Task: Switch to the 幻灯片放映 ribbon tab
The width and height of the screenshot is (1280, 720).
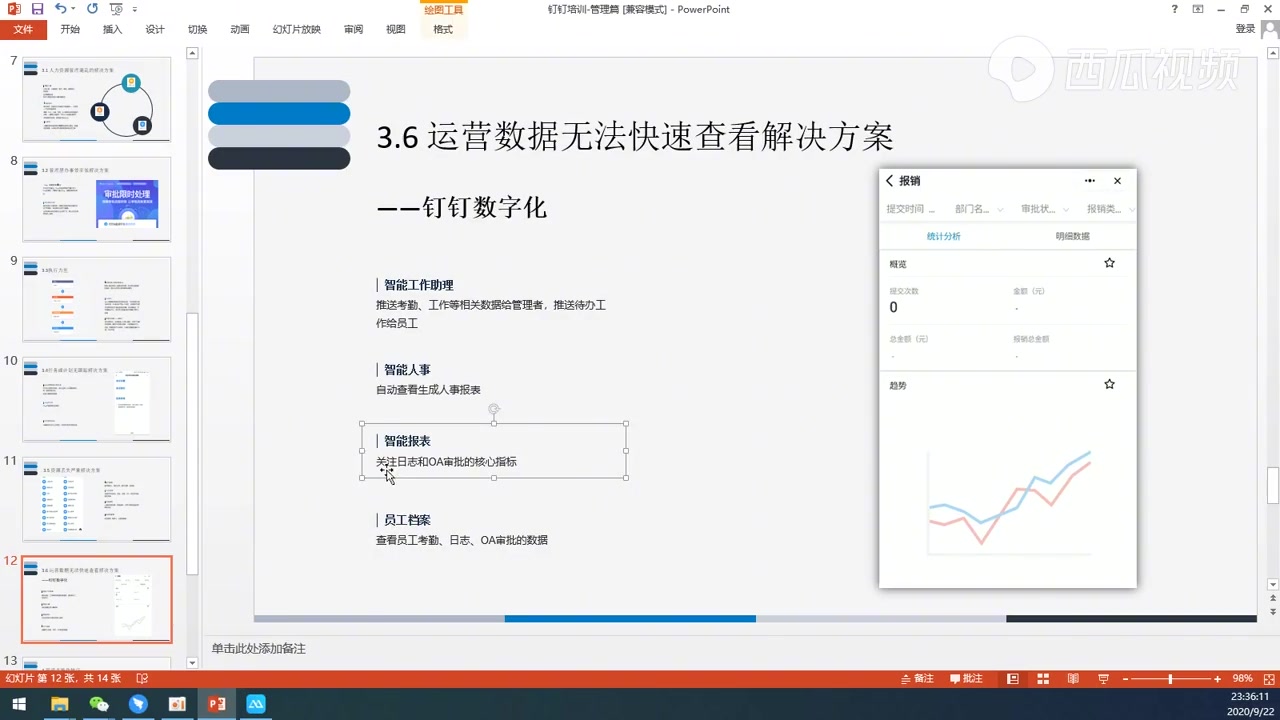Action: [297, 29]
